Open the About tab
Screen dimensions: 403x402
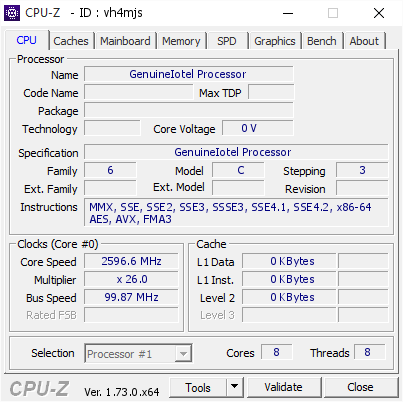(364, 41)
